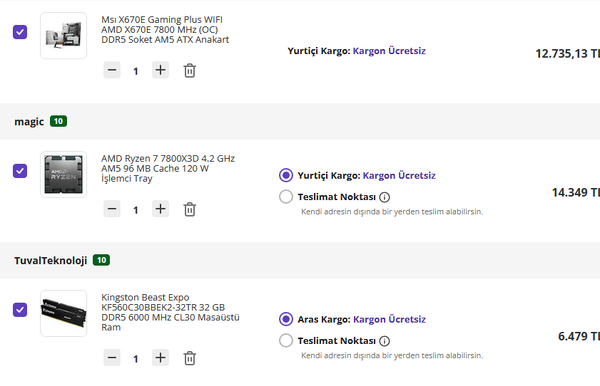Open Kingston Beast Expo product title

coord(170,312)
